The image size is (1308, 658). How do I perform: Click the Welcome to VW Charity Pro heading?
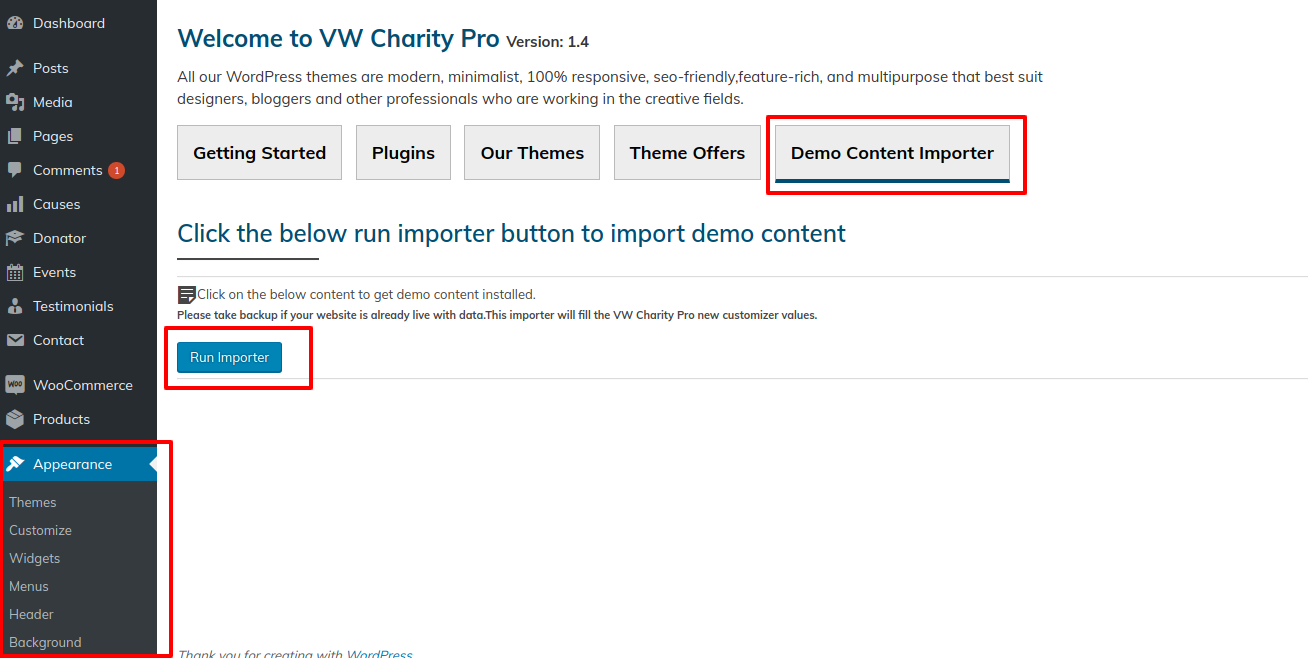338,39
